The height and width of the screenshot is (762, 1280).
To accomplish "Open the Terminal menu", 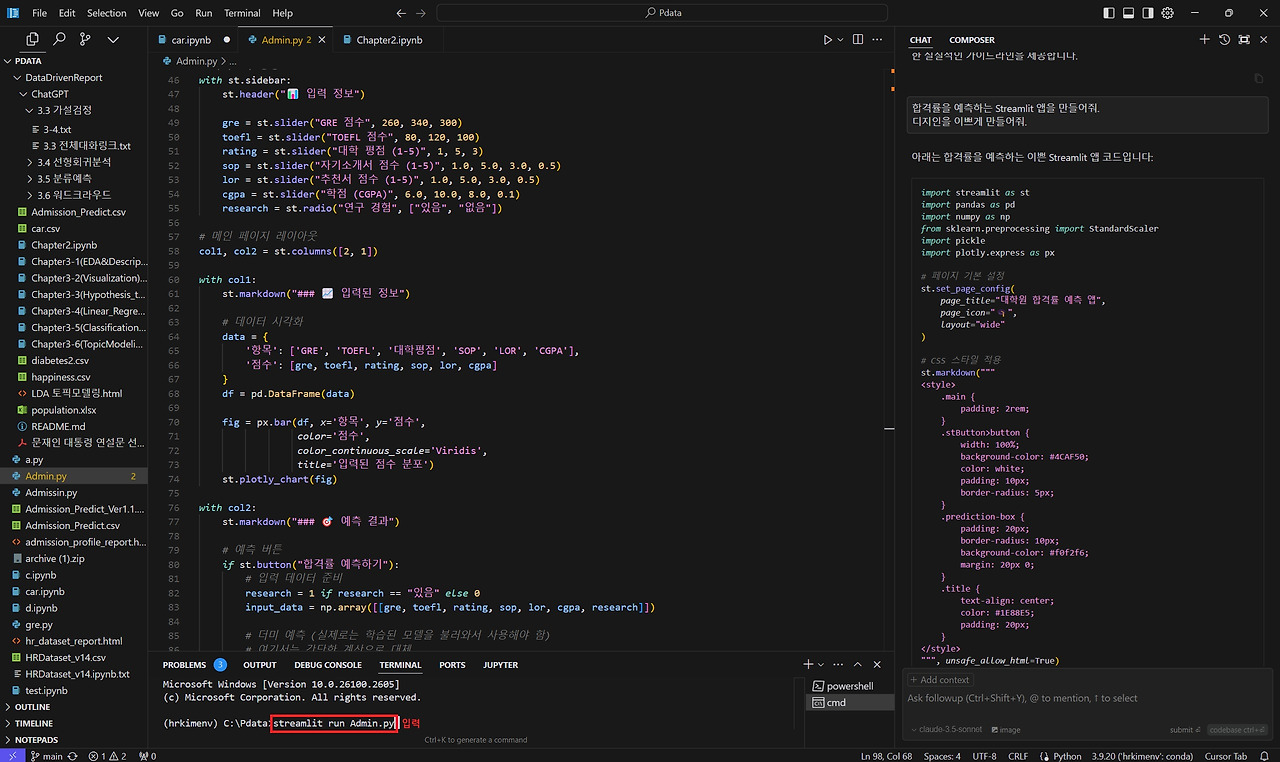I will 242,13.
